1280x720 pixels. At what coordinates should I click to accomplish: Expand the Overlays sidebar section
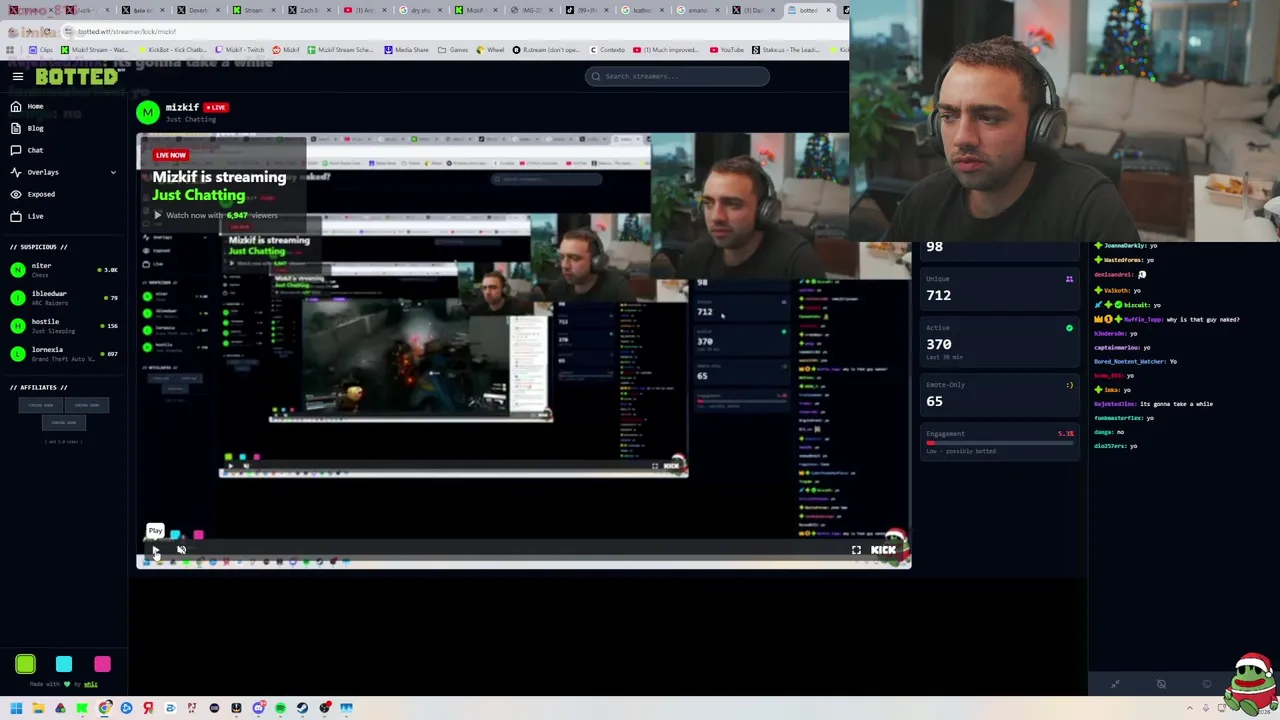(63, 172)
